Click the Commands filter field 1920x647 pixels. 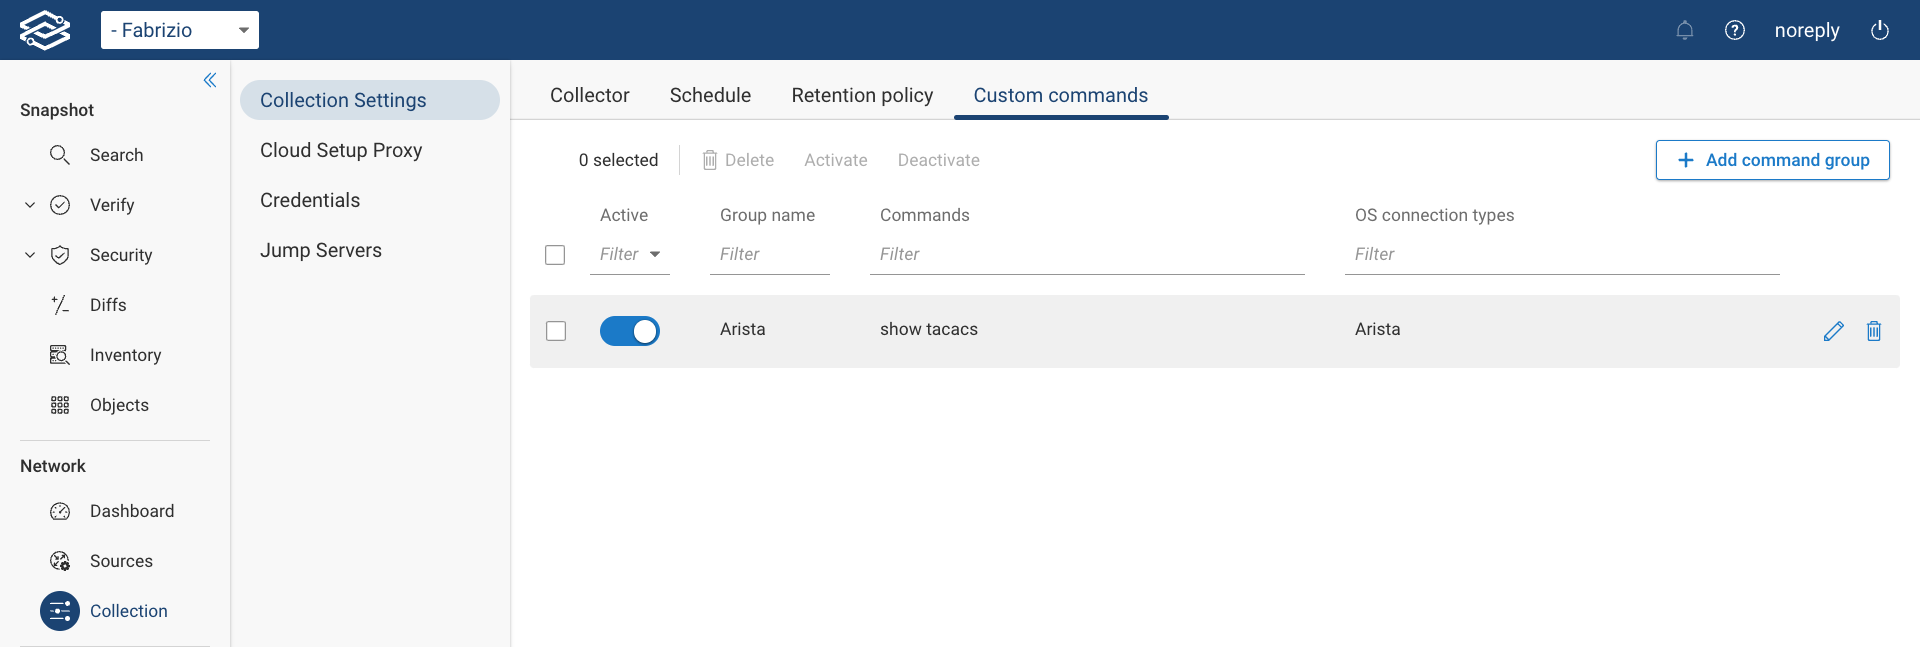[x=1087, y=254]
